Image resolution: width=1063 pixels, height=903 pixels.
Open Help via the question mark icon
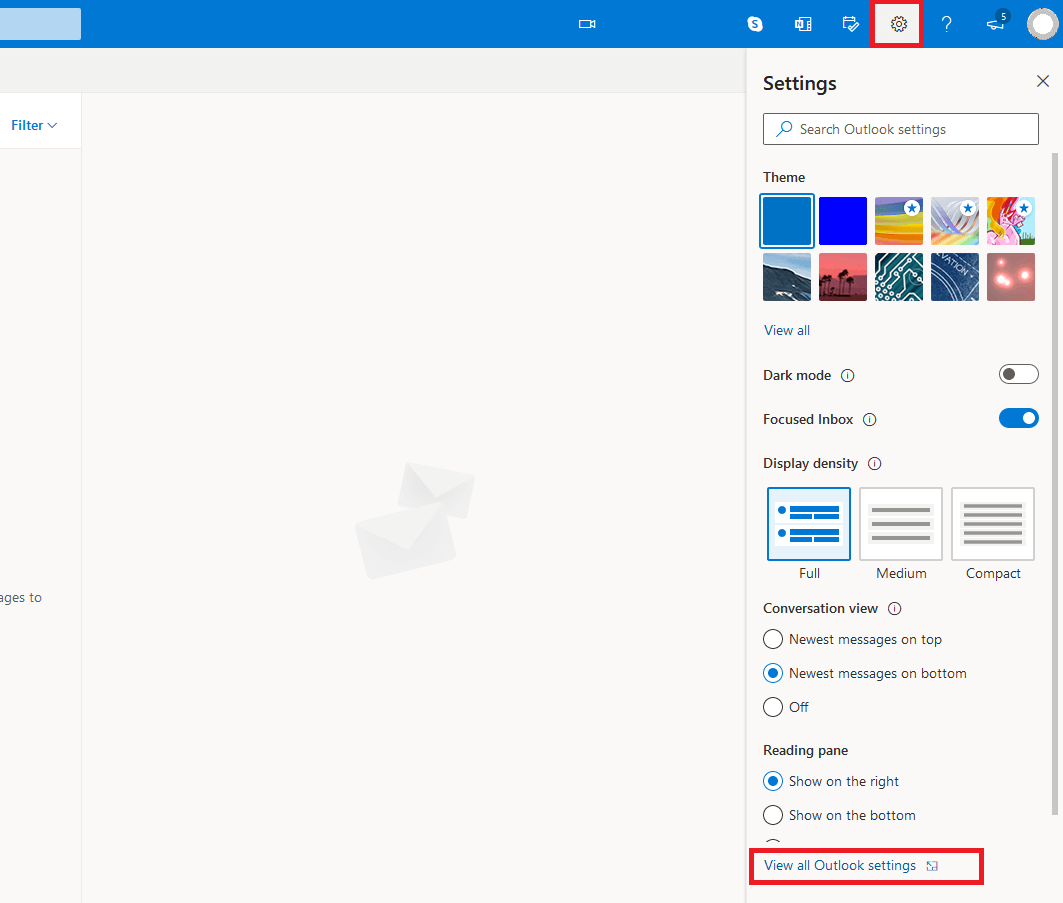946,24
